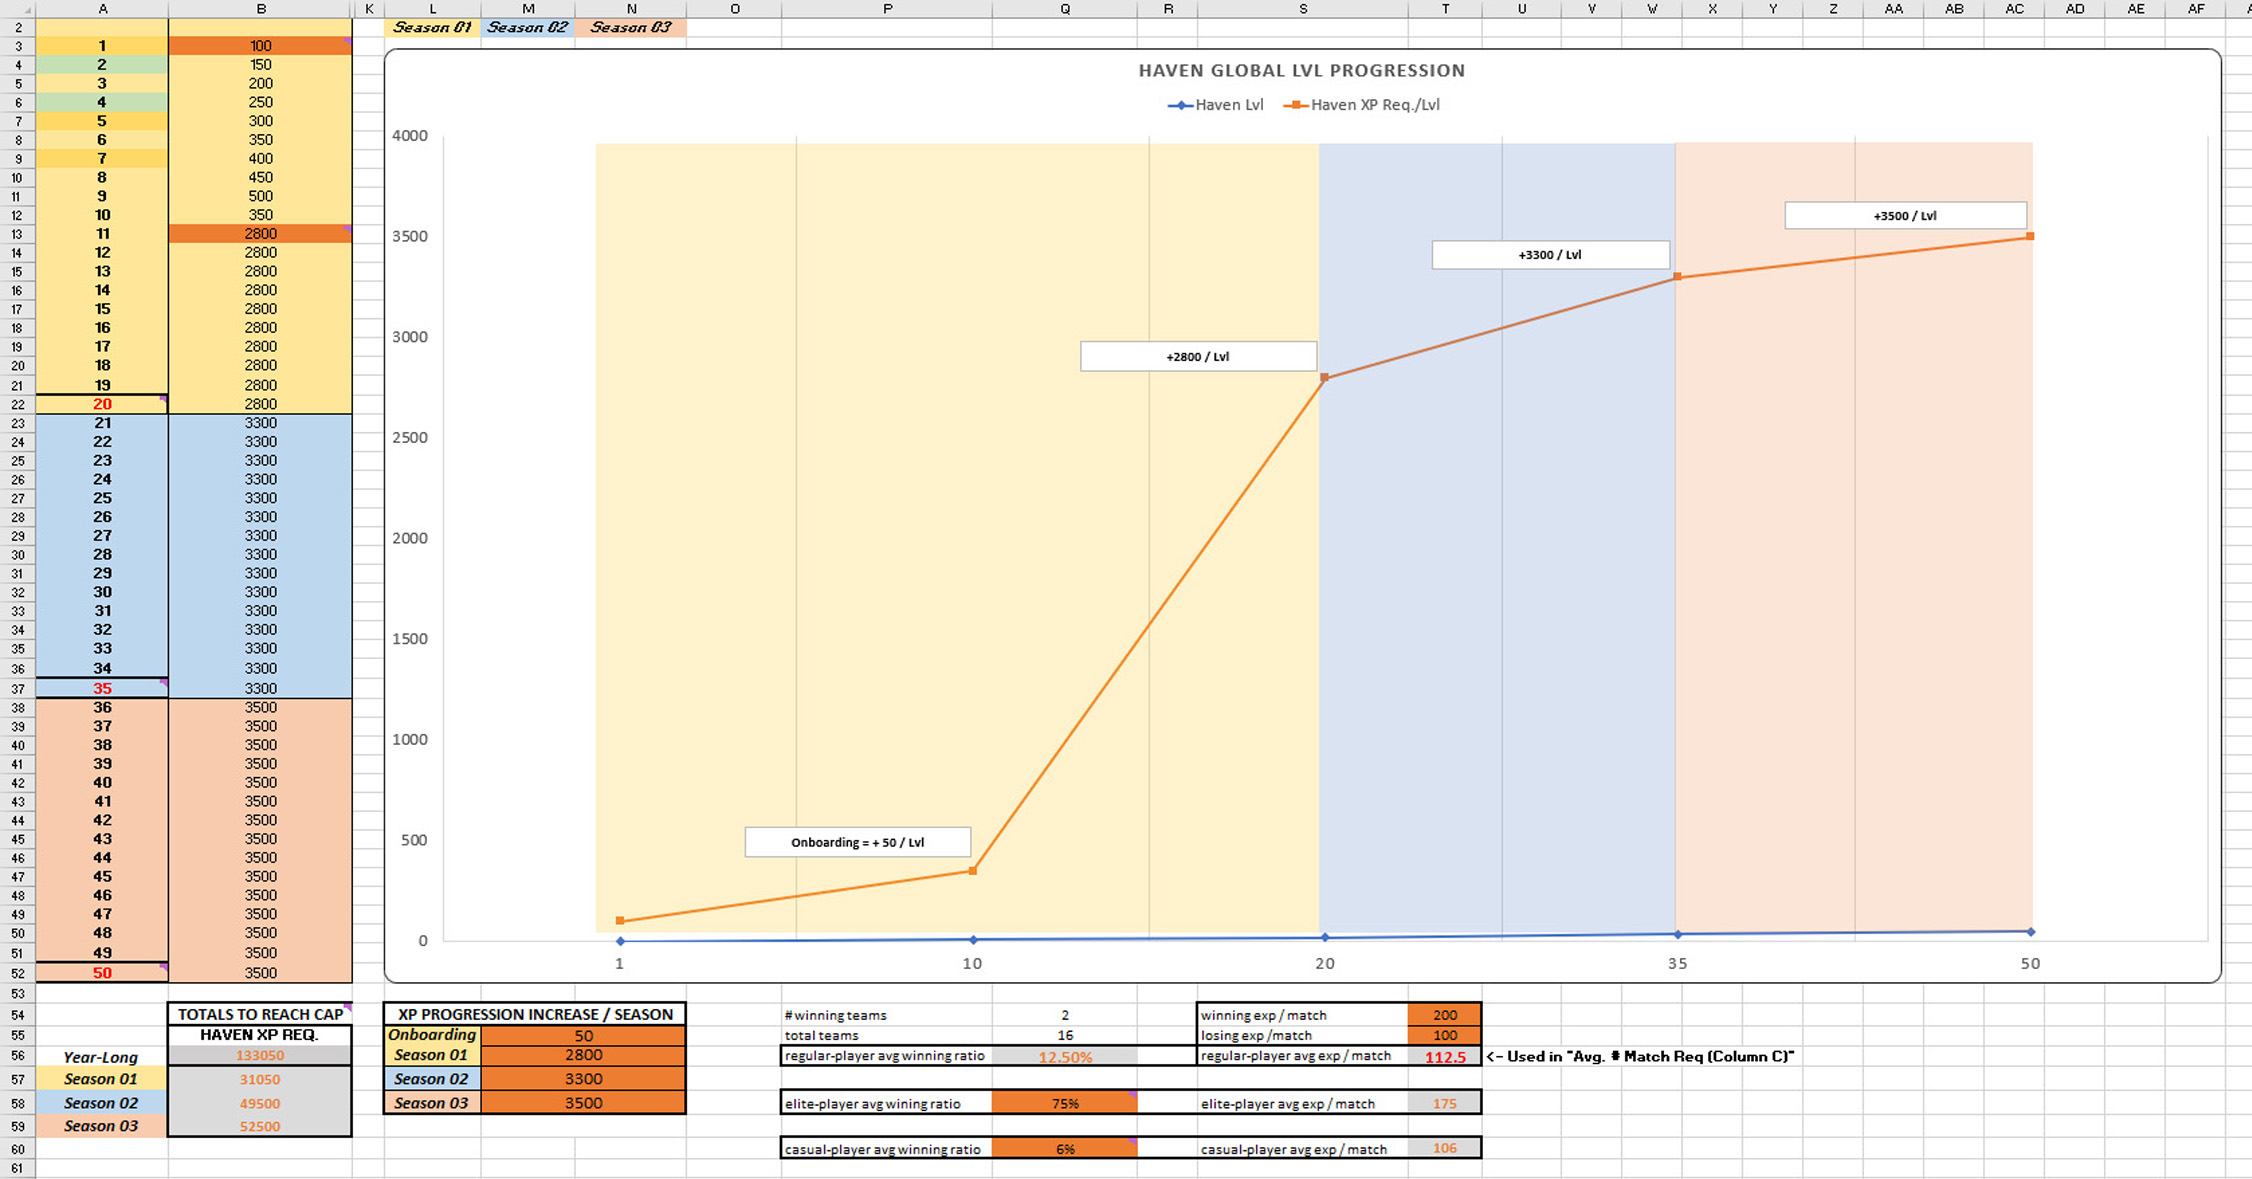Click the chart title HAVEN GLOBAL LVL PROGRESSION
This screenshot has height=1179, width=2252.
pos(1301,70)
